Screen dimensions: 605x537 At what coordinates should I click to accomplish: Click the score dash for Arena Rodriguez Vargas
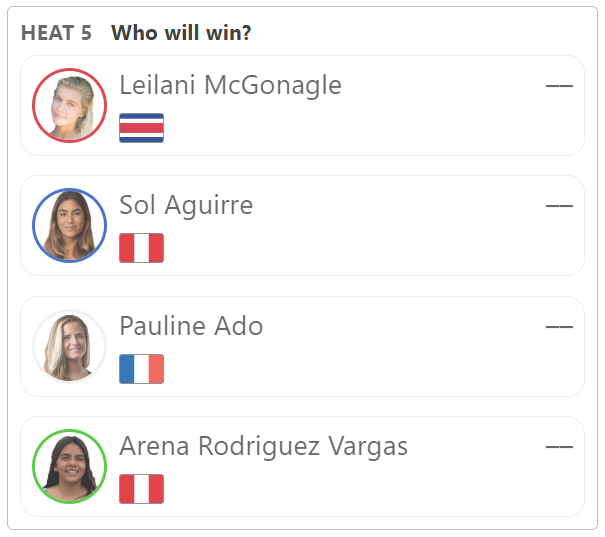pyautogui.click(x=559, y=447)
